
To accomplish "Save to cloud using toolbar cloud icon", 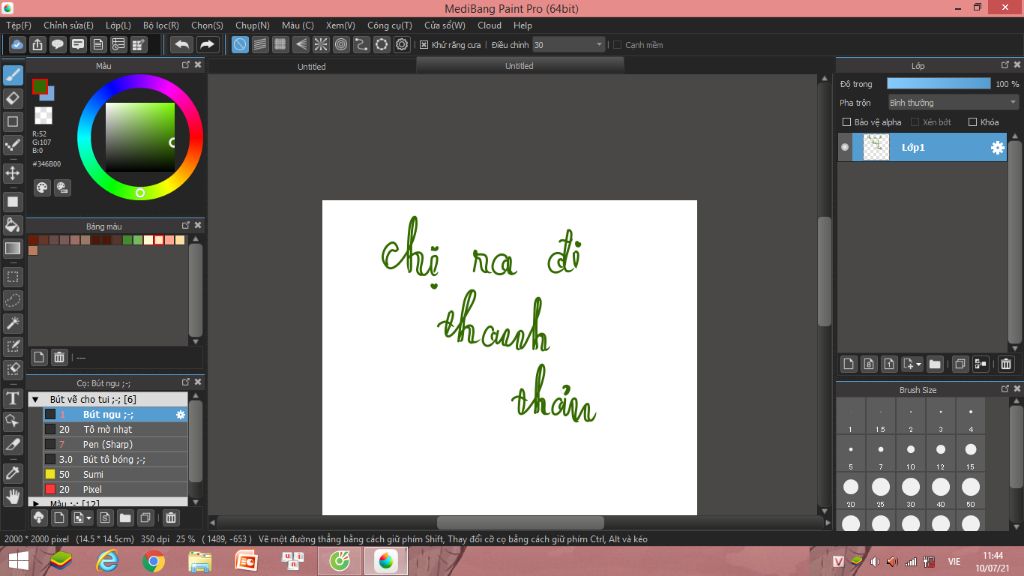I will point(17,44).
